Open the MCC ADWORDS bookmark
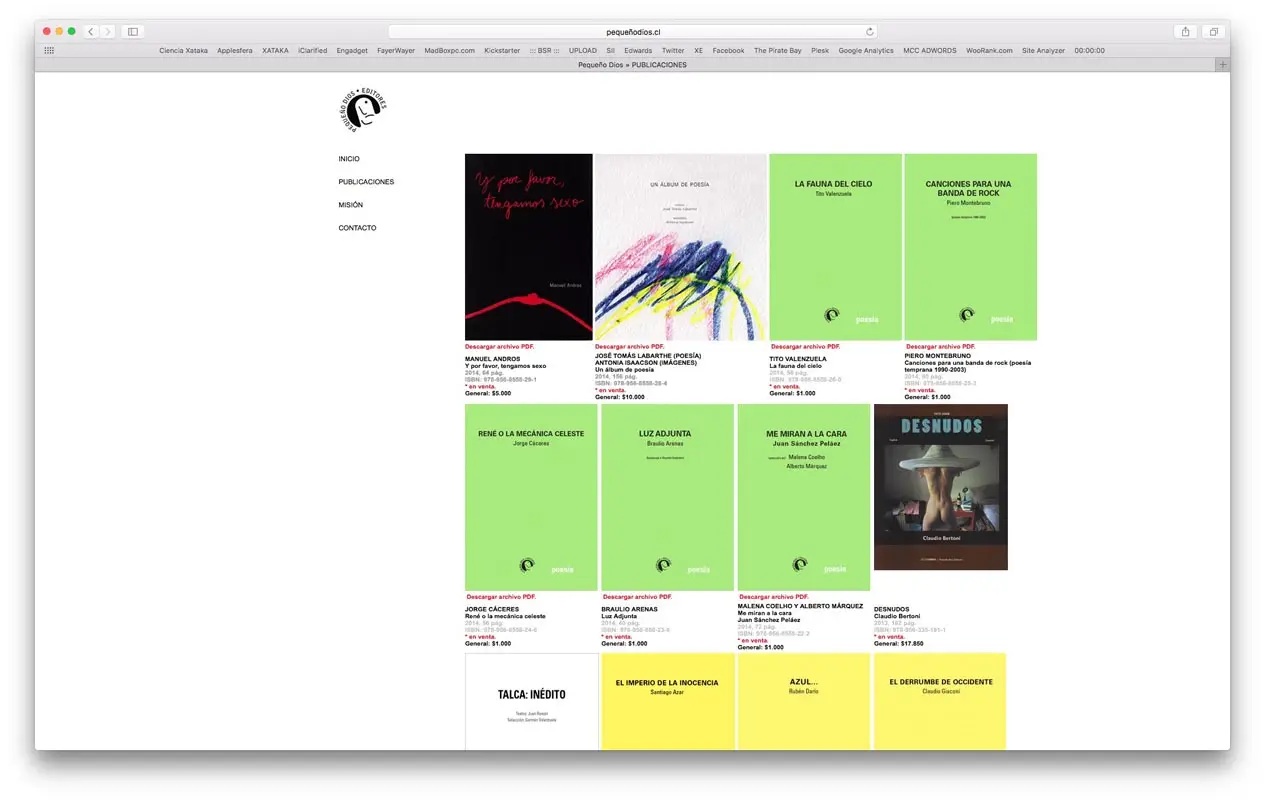This screenshot has height=800, width=1265. [x=930, y=50]
